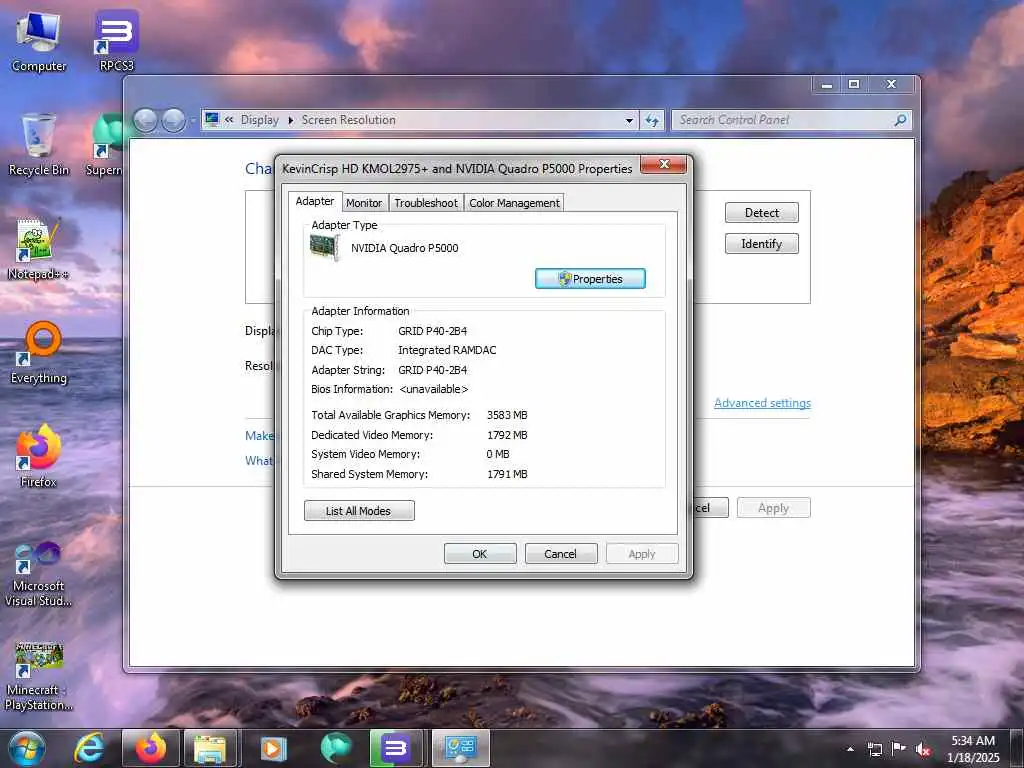Click the Show desktop strip in taskbar
This screenshot has height=768, width=1024.
pos(1018,748)
